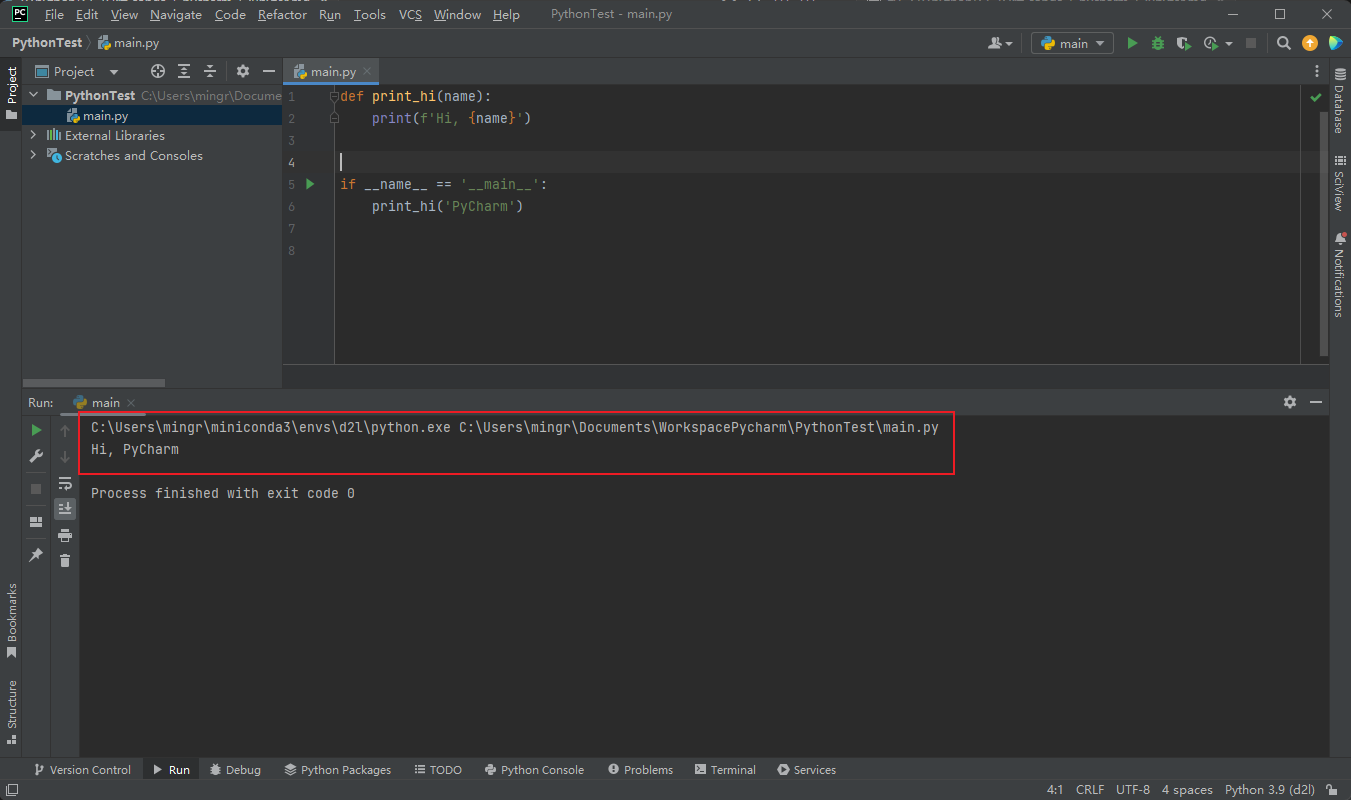Viewport: 1351px width, 800px height.
Task: Toggle scroll to end in console
Action: (65, 509)
